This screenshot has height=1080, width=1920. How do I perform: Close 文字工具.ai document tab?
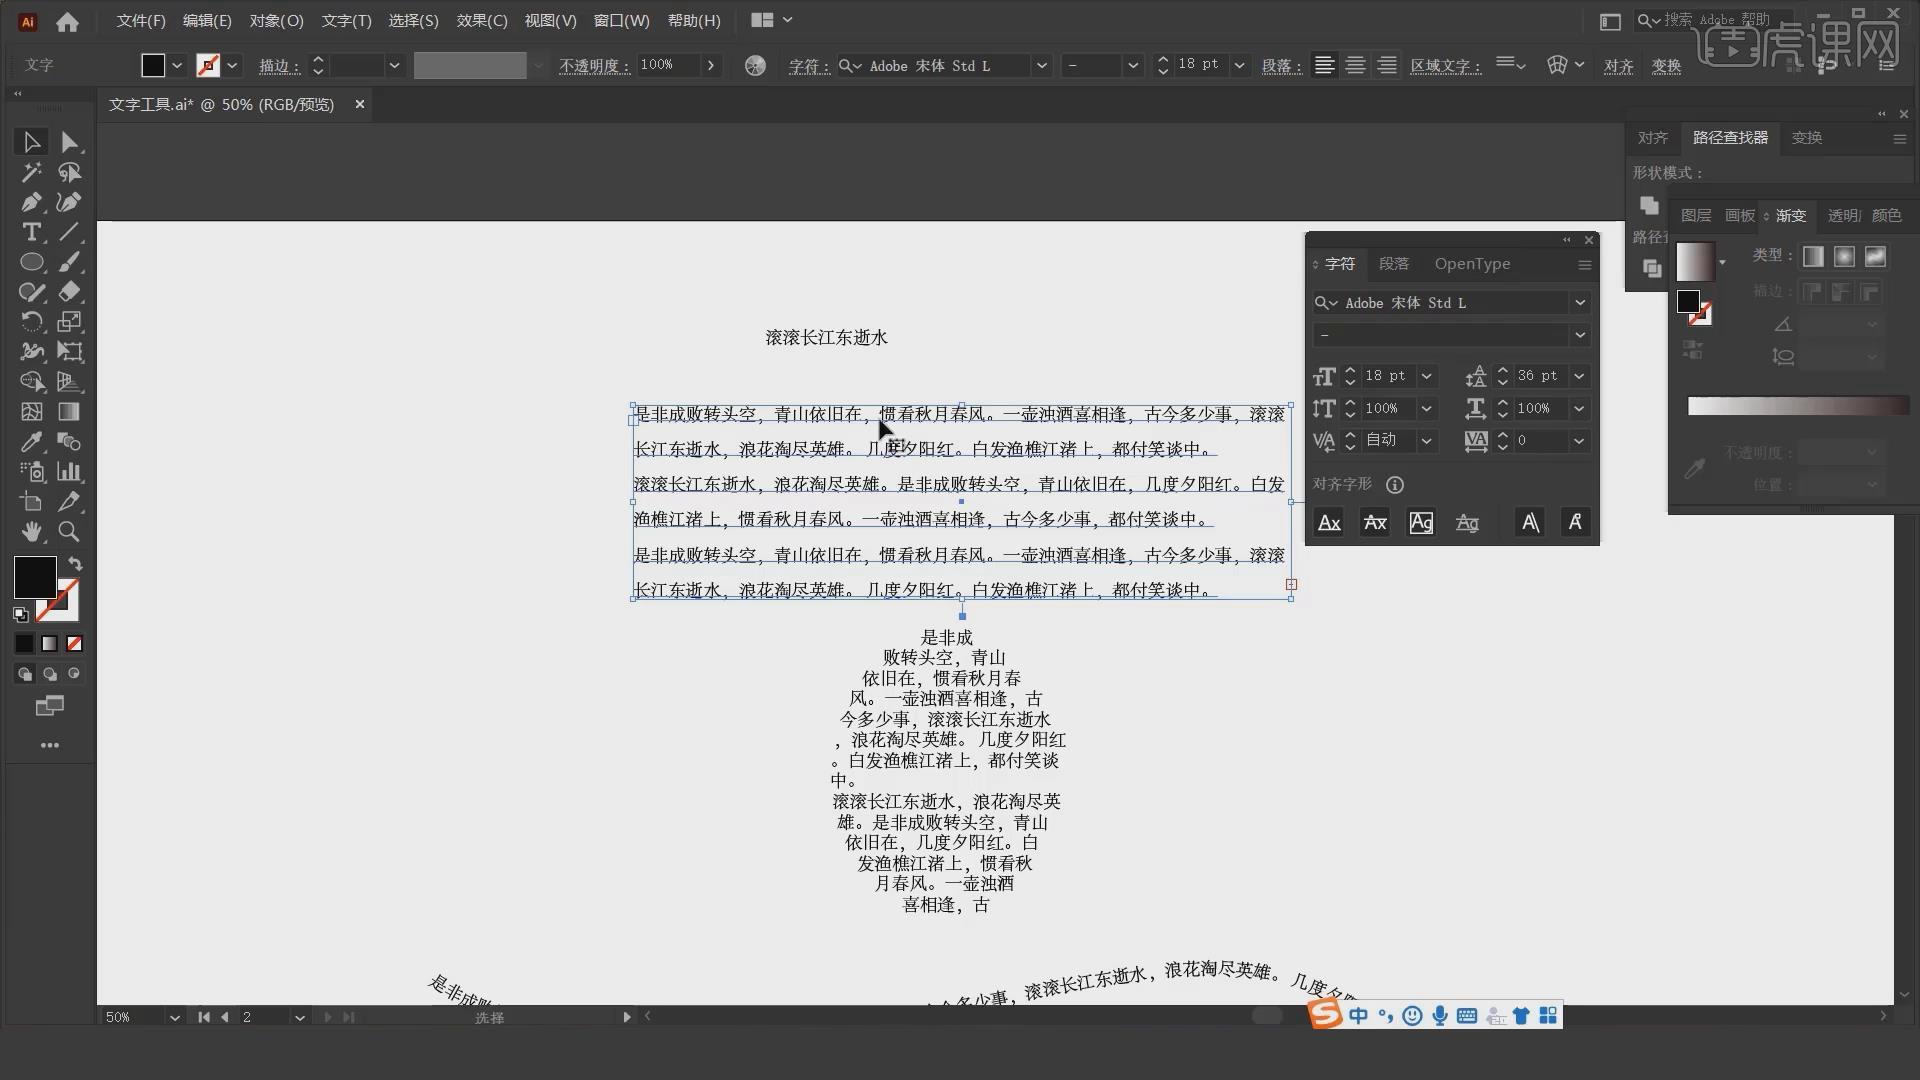[360, 104]
